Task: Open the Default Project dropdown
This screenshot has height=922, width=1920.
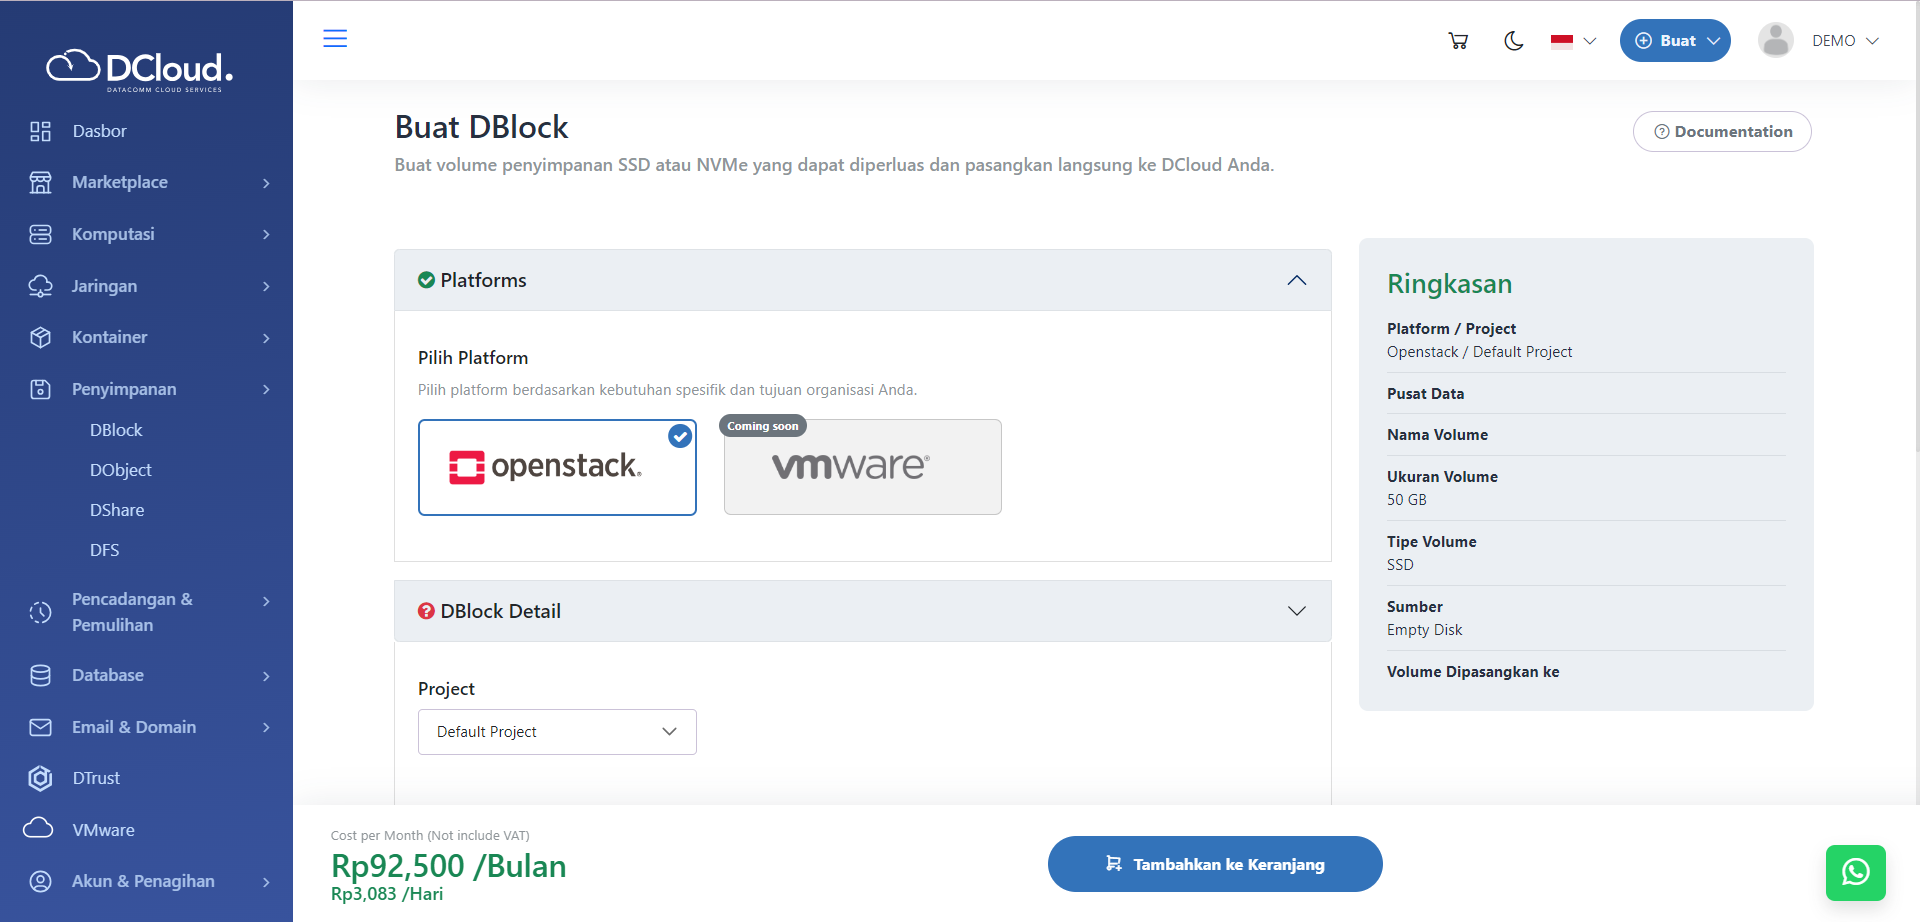Action: 556,731
